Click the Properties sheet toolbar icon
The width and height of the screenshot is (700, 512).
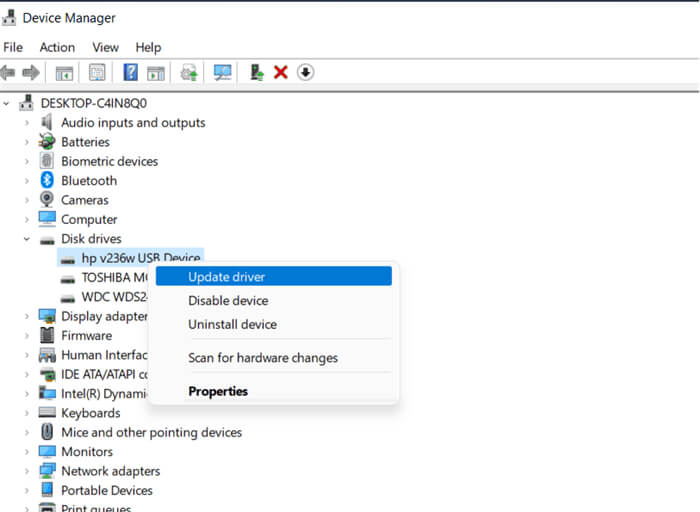coord(97,72)
